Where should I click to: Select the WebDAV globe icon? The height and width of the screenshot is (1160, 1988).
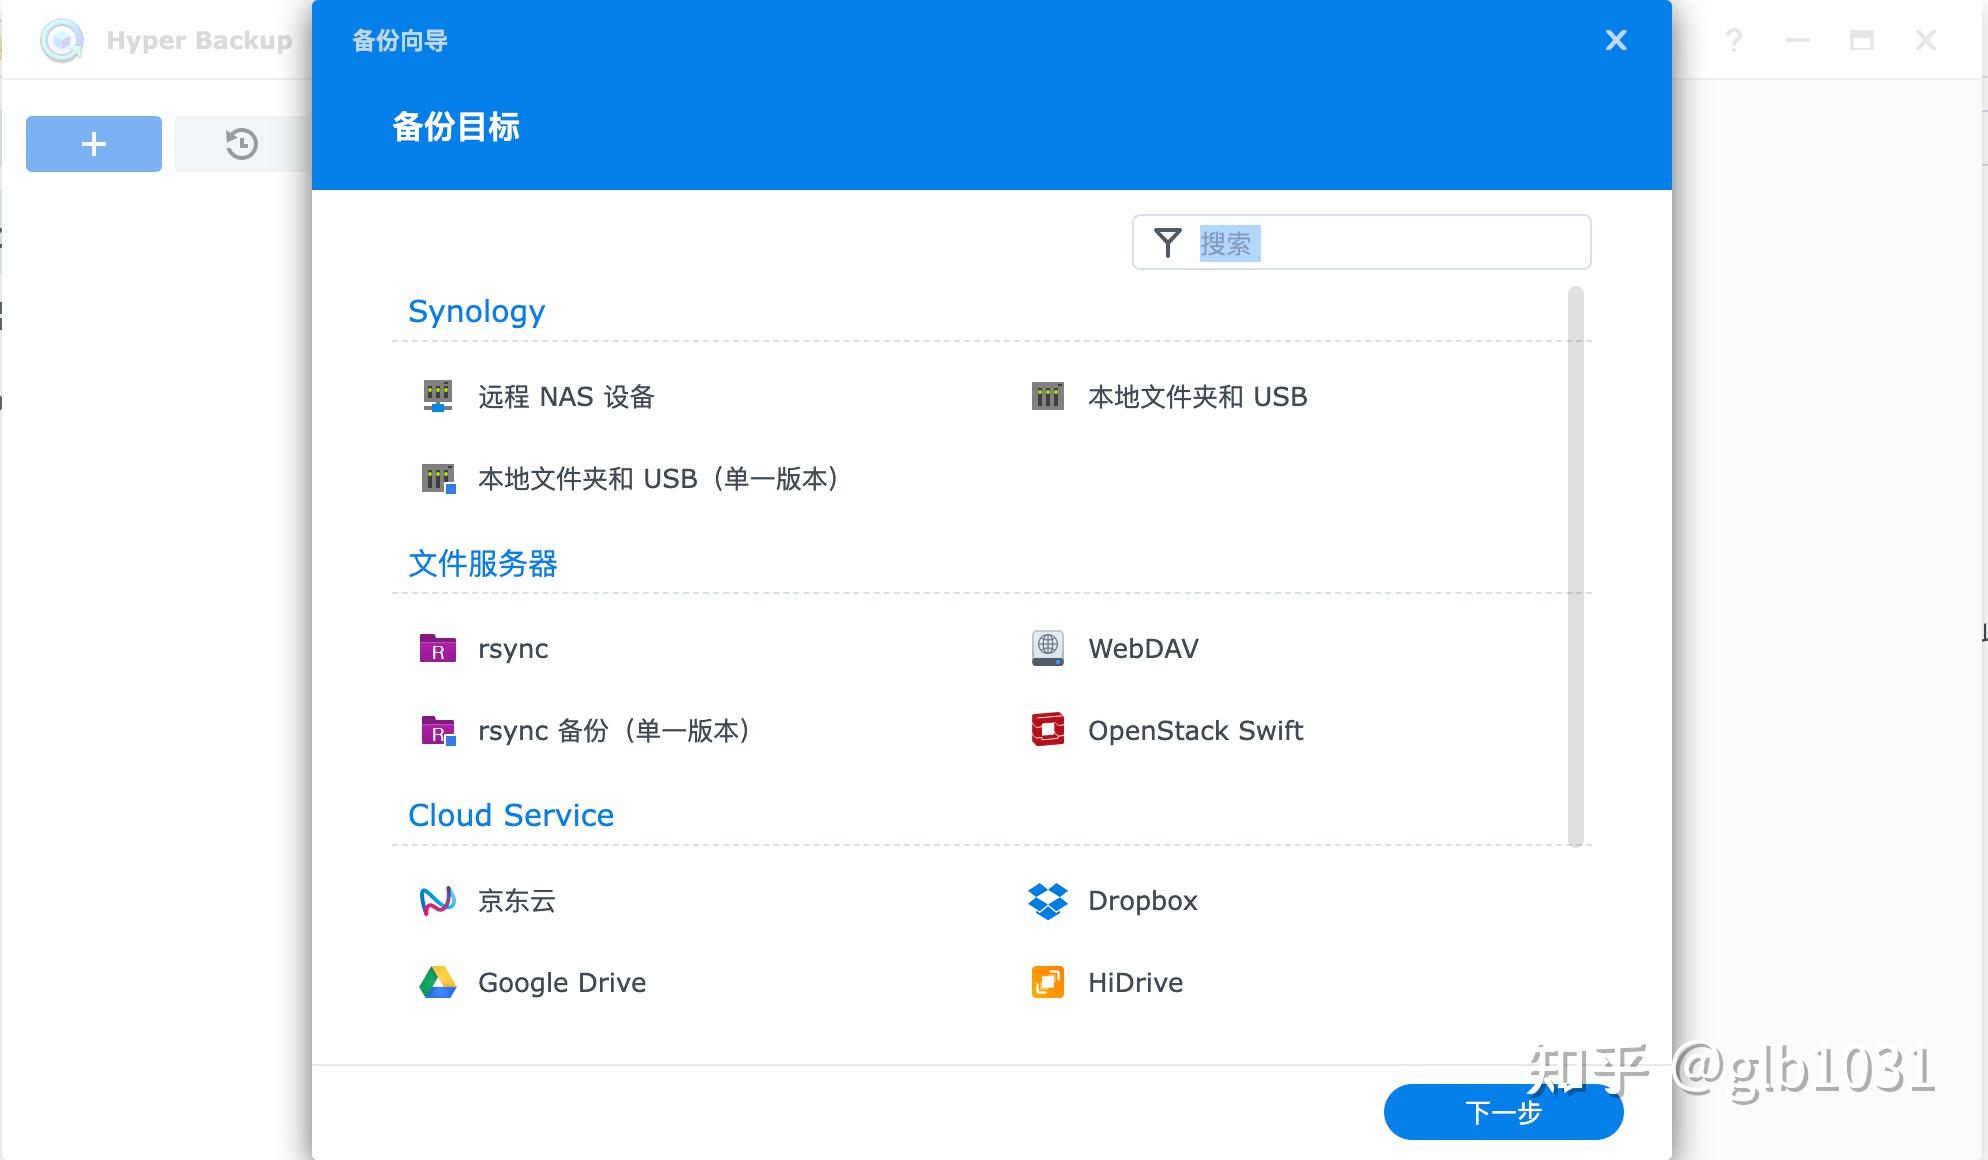(1047, 649)
